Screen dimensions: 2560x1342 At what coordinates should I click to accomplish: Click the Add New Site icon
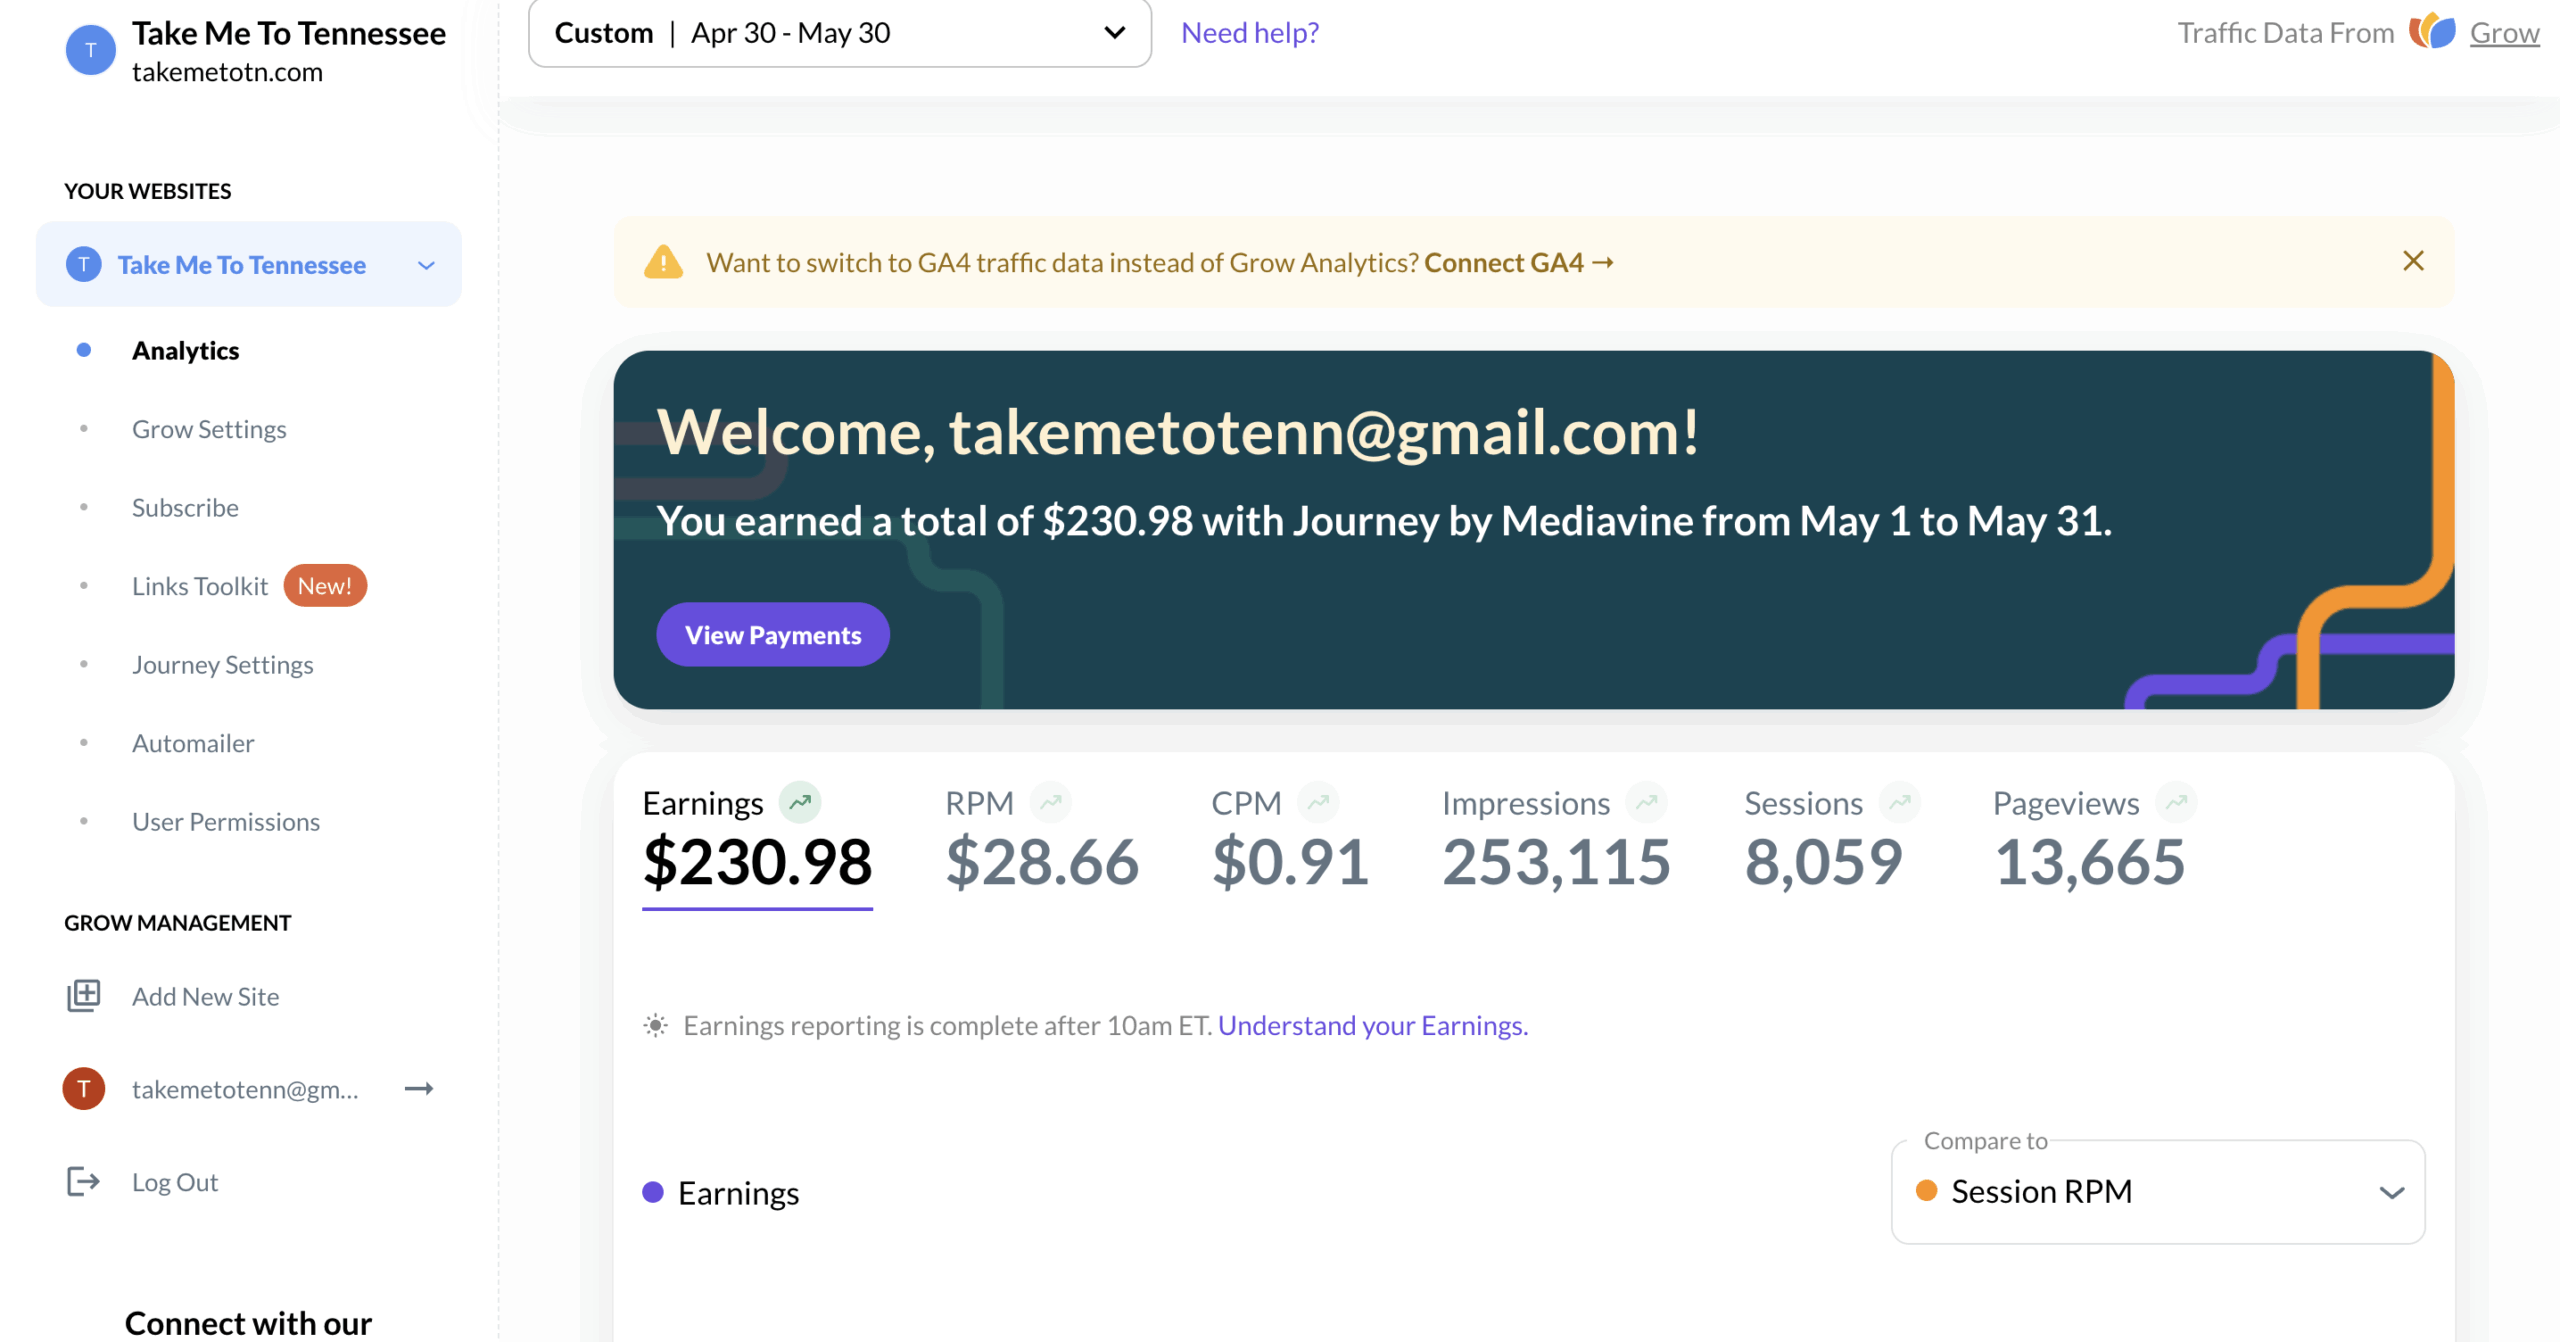84,996
